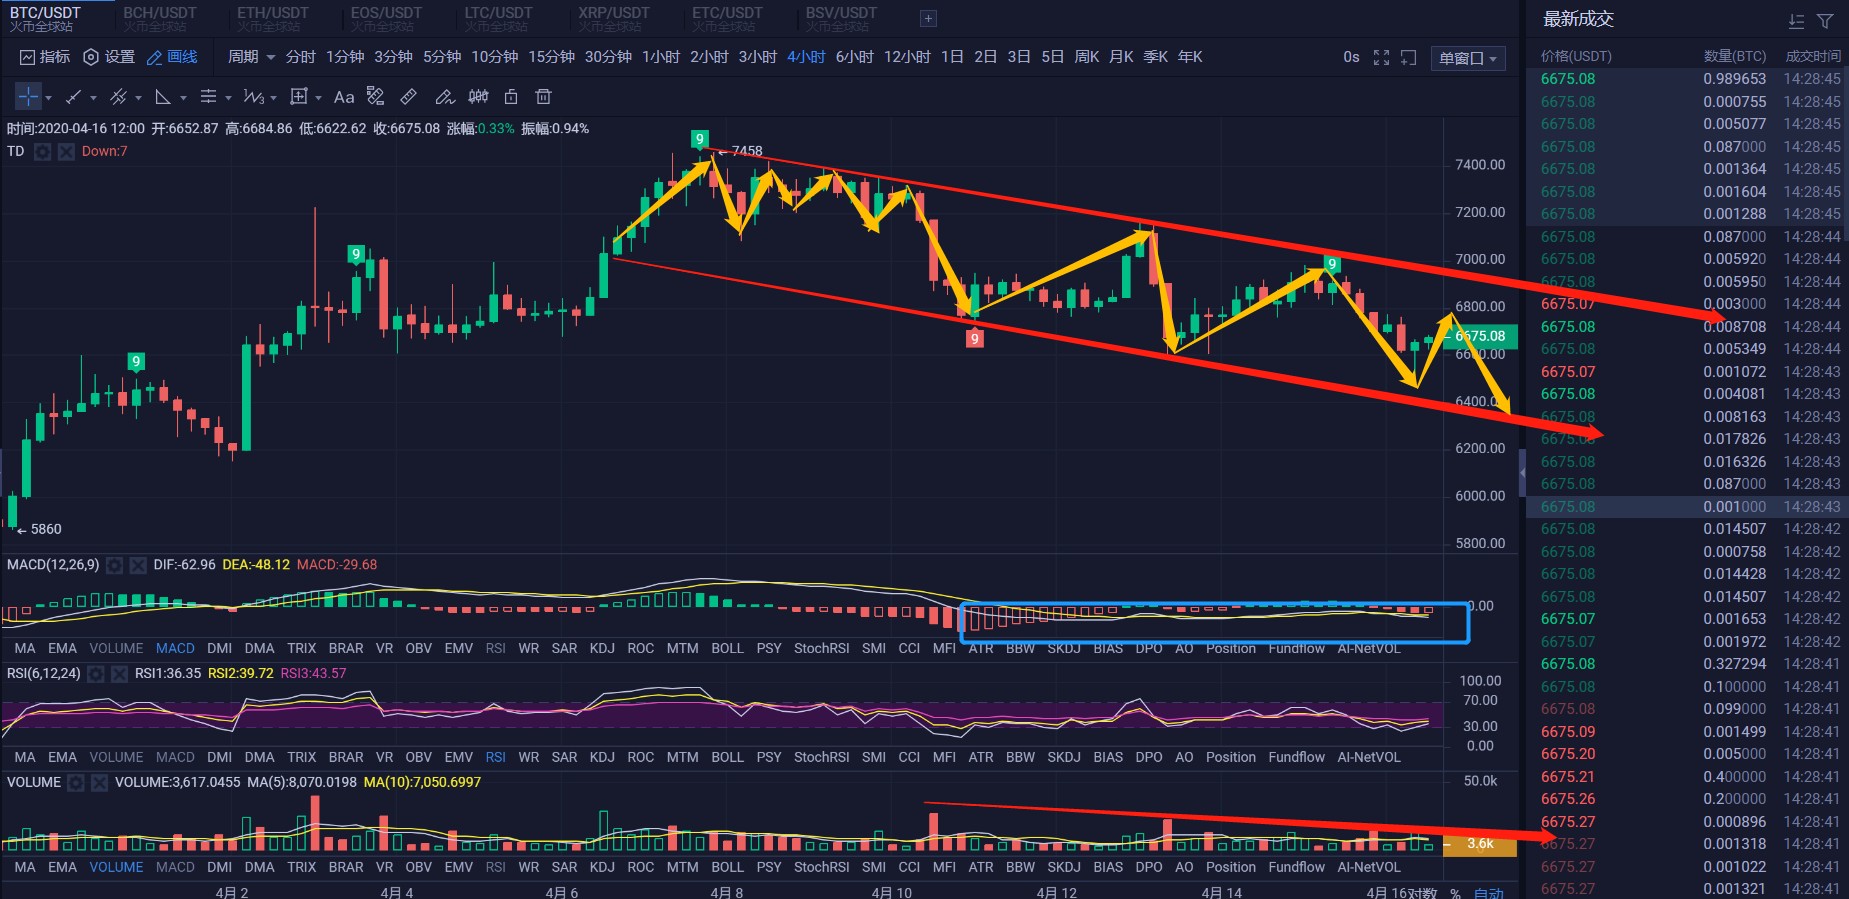This screenshot has height=899, width=1849.
Task: Select the parallel channel line tool
Action: pyautogui.click(x=118, y=97)
